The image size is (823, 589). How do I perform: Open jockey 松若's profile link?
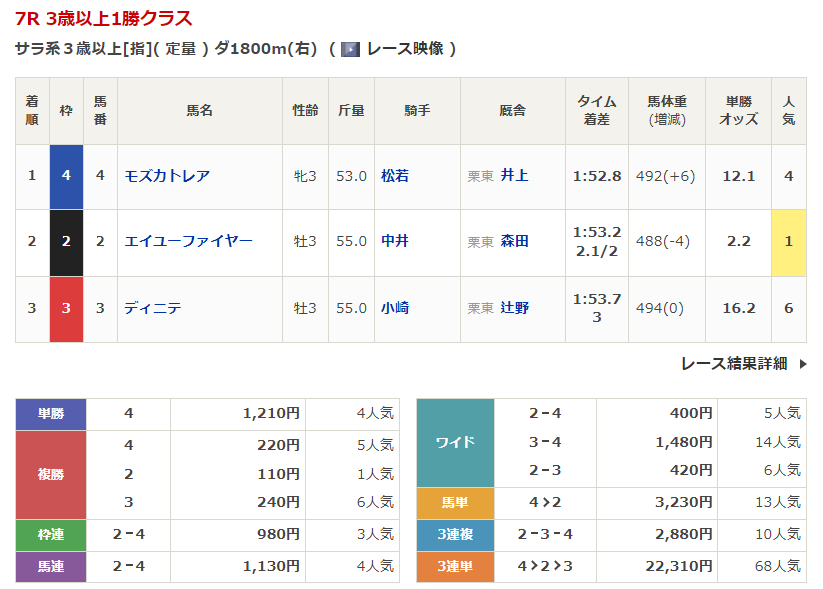coord(395,176)
